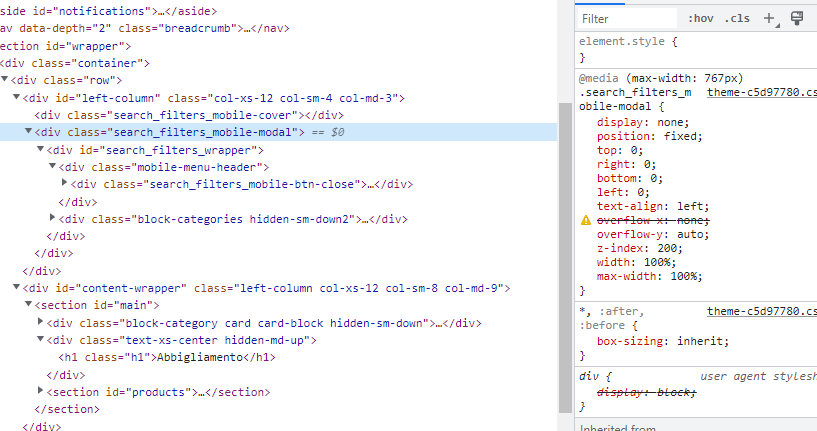Viewport: 817px width, 431px height.
Task: Edit the struck-through overflow-x: none declaration
Action: [653, 220]
